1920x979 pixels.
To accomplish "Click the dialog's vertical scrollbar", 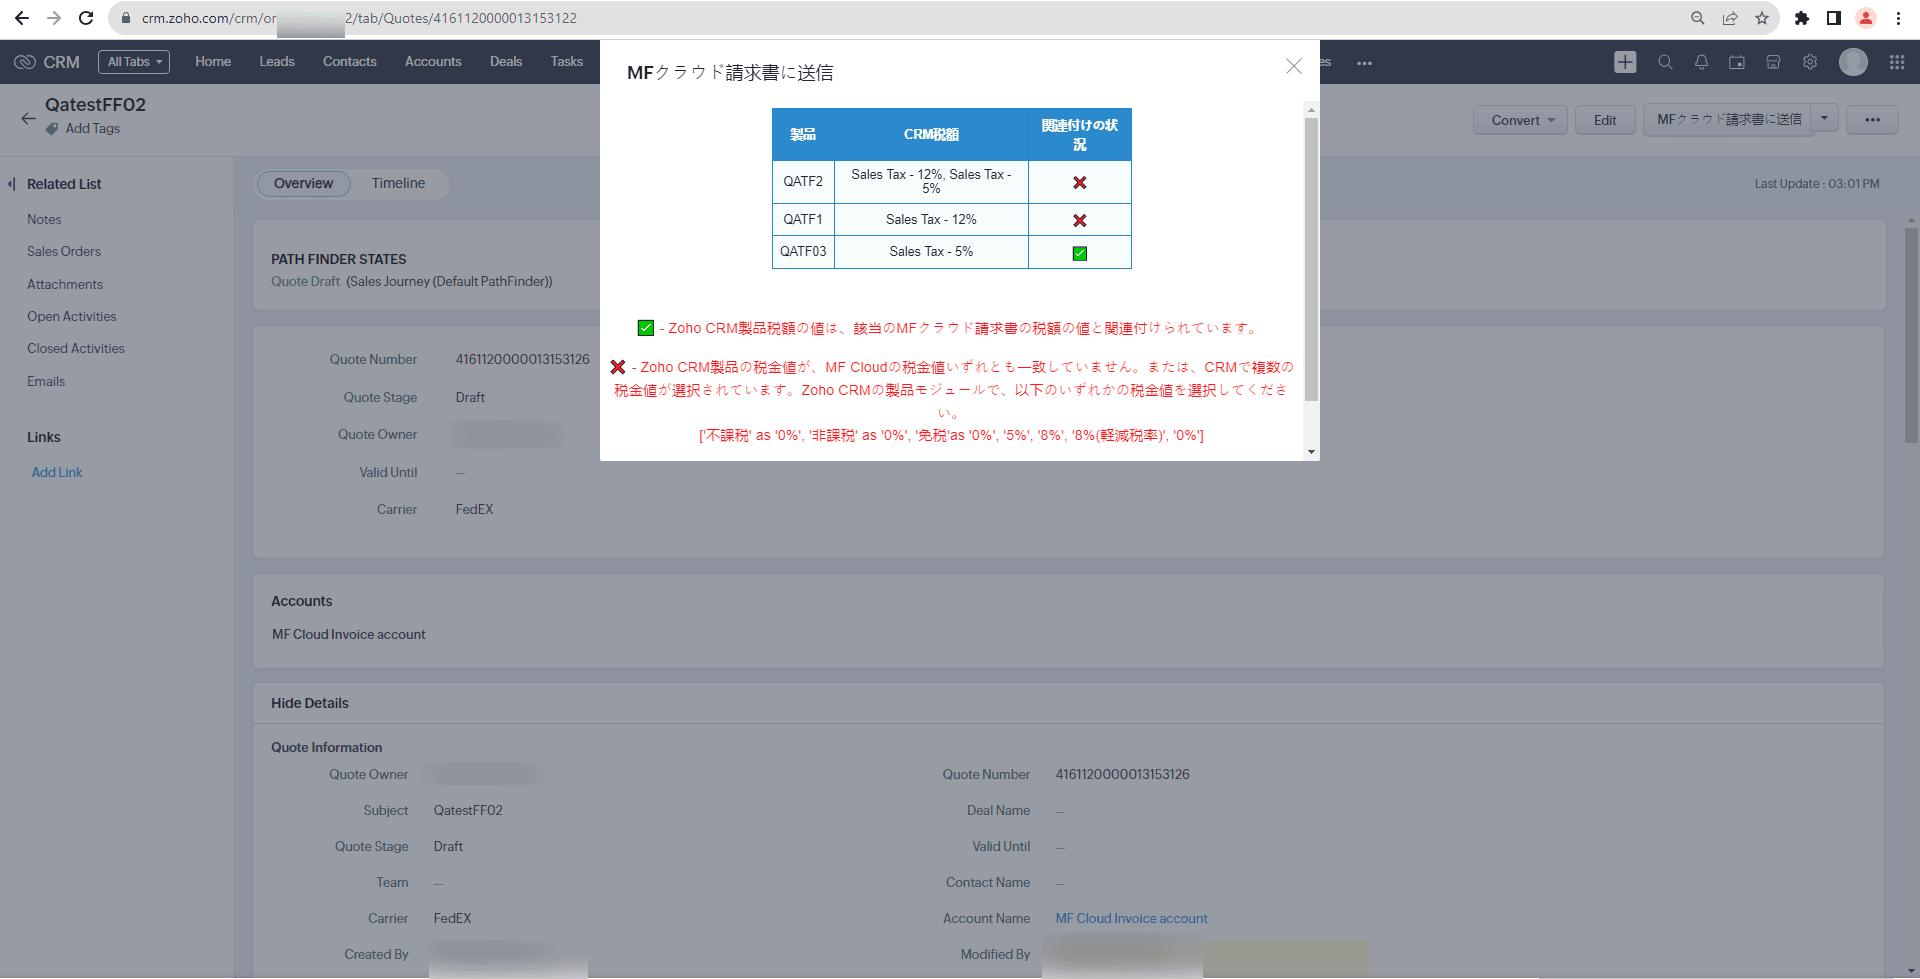I will click(1311, 260).
